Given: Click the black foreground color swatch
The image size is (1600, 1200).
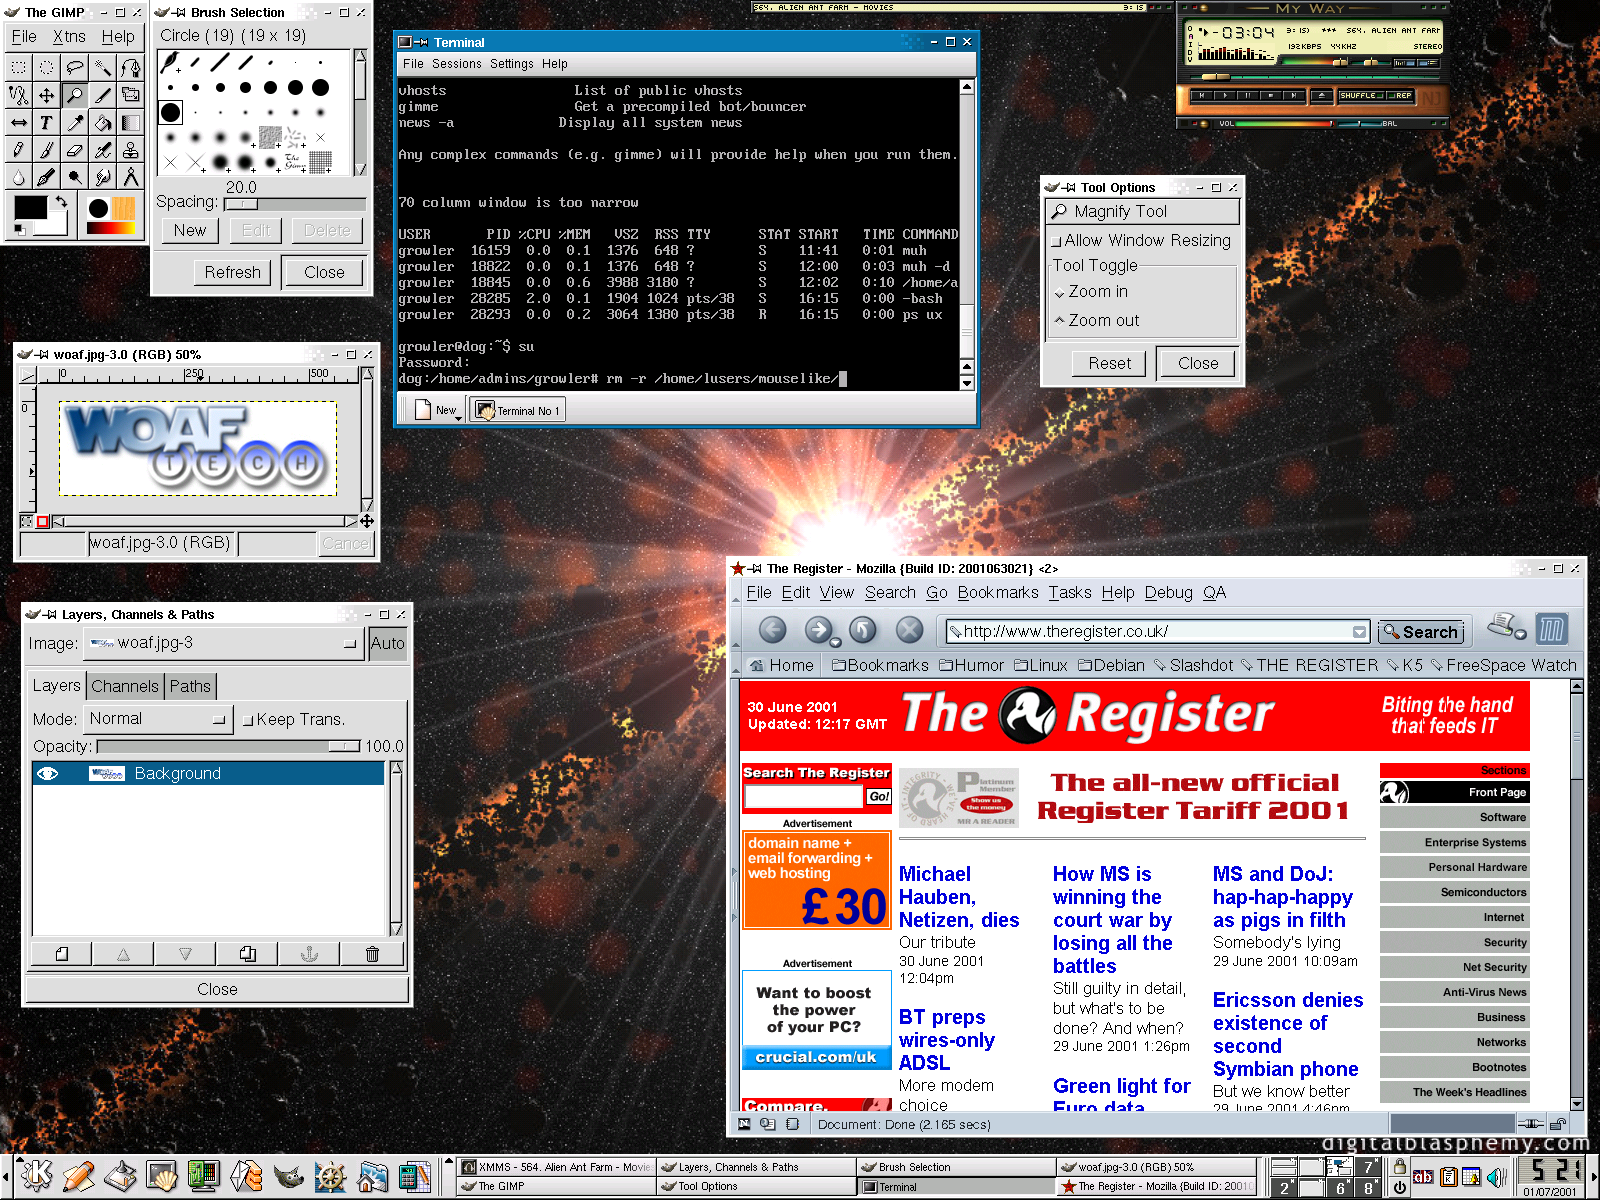Looking at the screenshot, I should (30, 208).
